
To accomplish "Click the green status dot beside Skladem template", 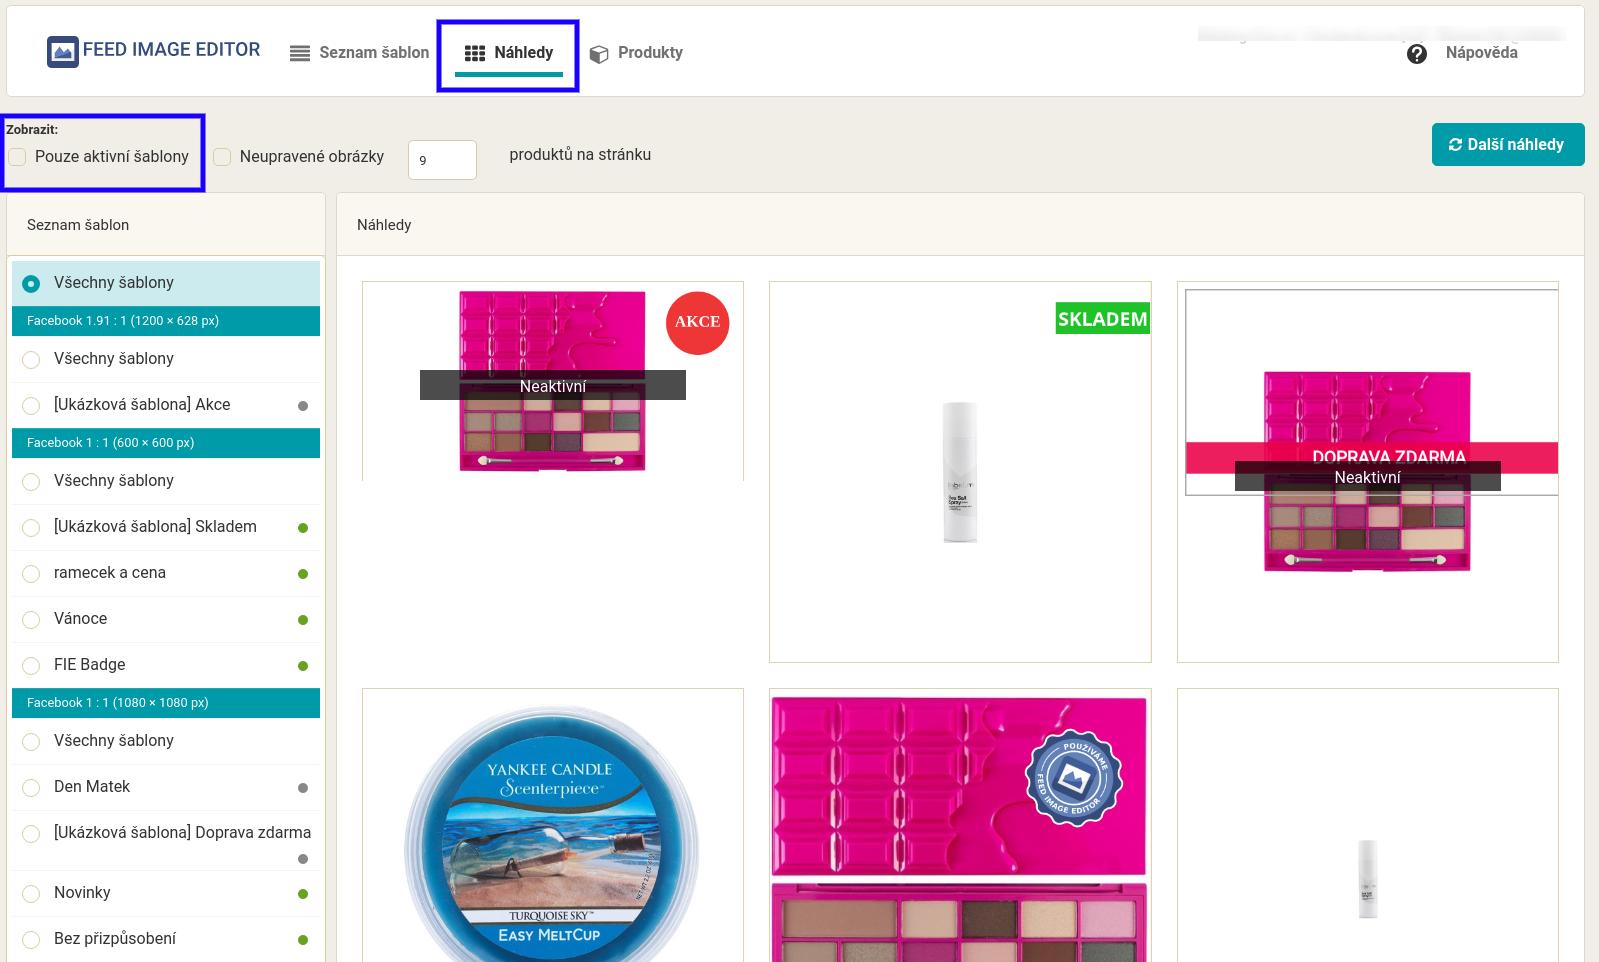I will point(303,528).
